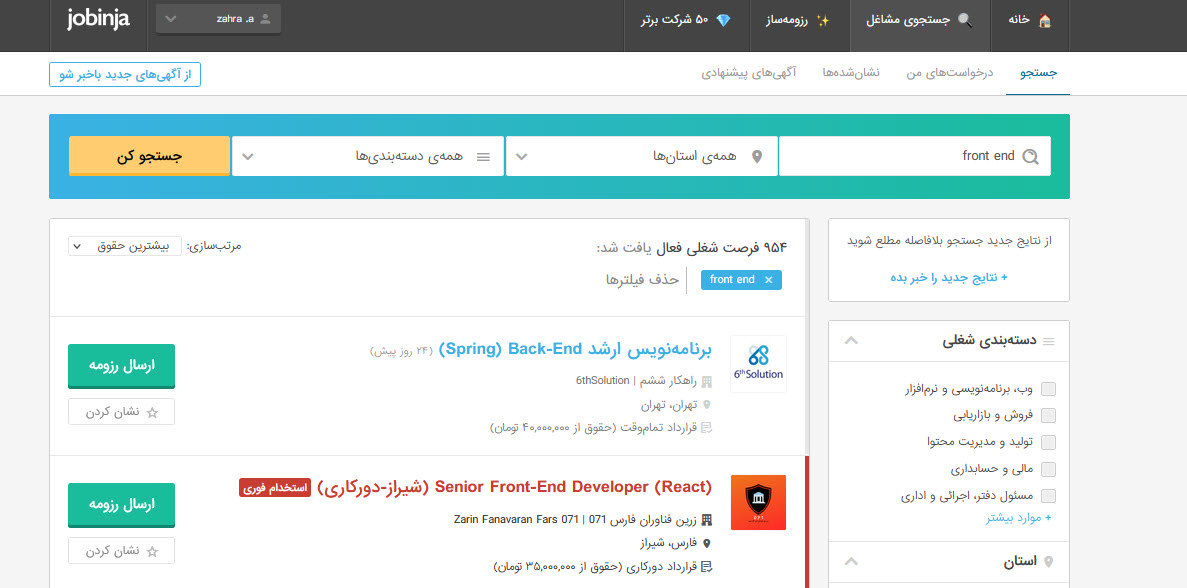
Task: Remove the front end filter tag
Action: coord(768,280)
